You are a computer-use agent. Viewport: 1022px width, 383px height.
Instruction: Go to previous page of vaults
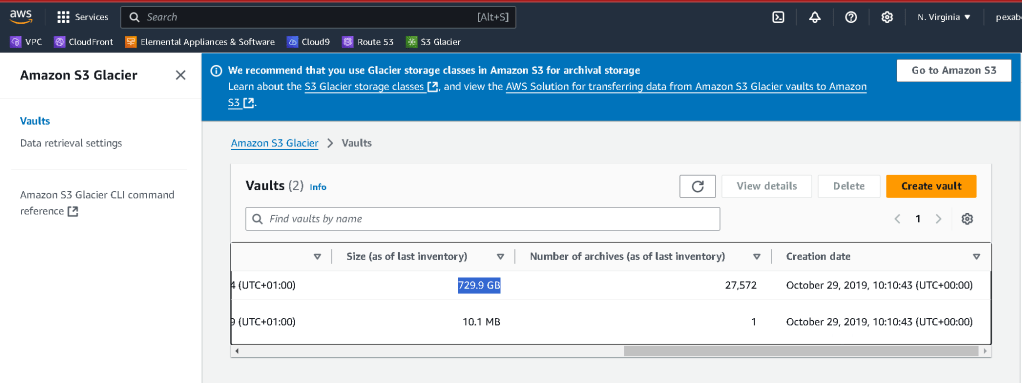pos(898,219)
